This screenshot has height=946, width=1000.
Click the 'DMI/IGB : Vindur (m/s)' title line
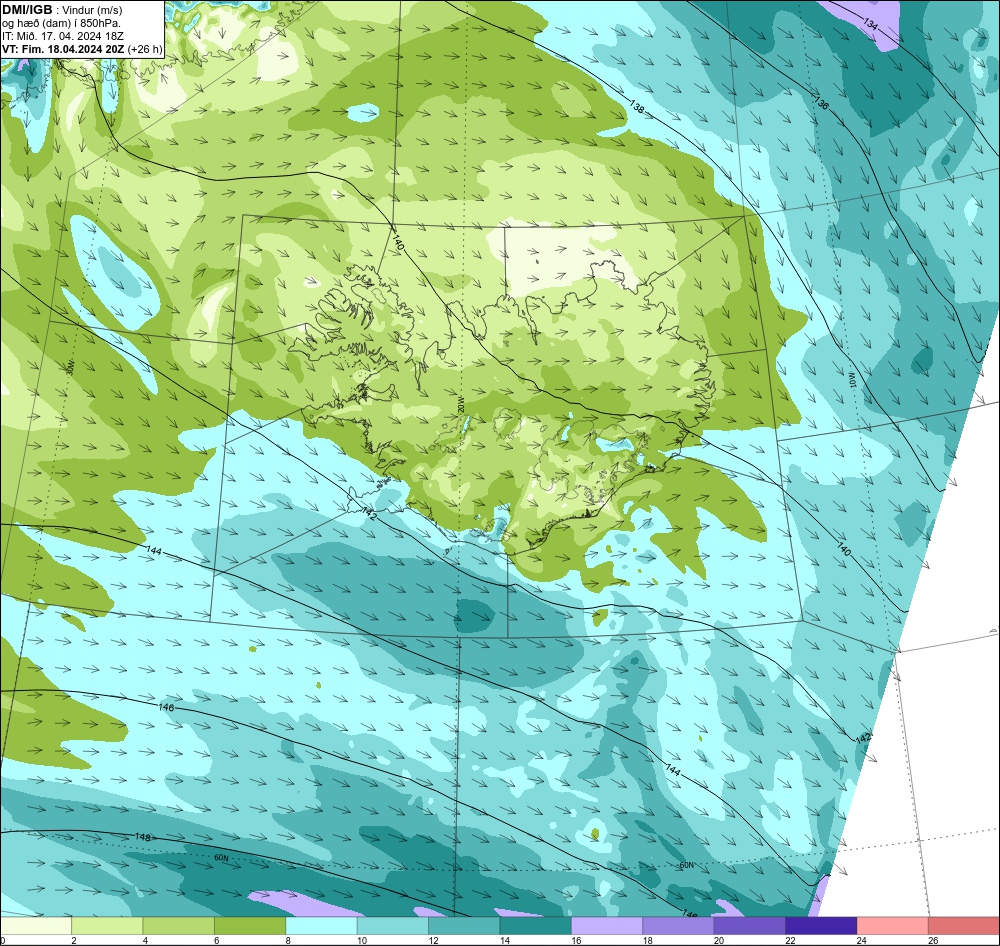[x=62, y=10]
